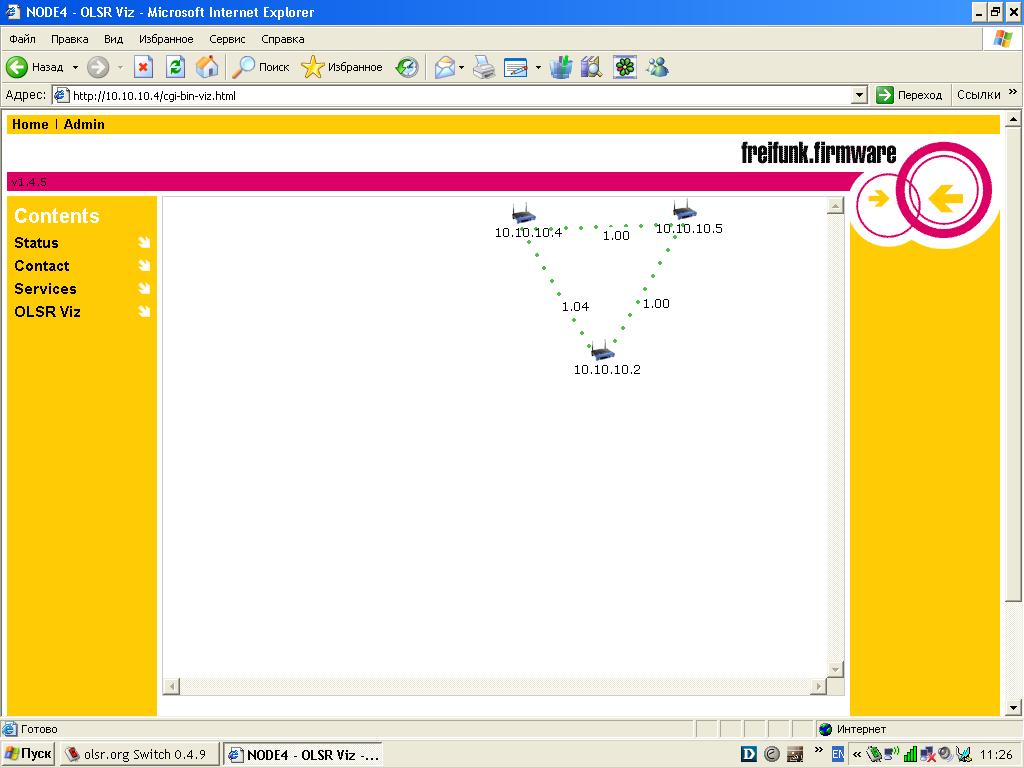Screen dimensions: 1024x768
Task: Click the 1.04 link quality value
Action: 575,306
